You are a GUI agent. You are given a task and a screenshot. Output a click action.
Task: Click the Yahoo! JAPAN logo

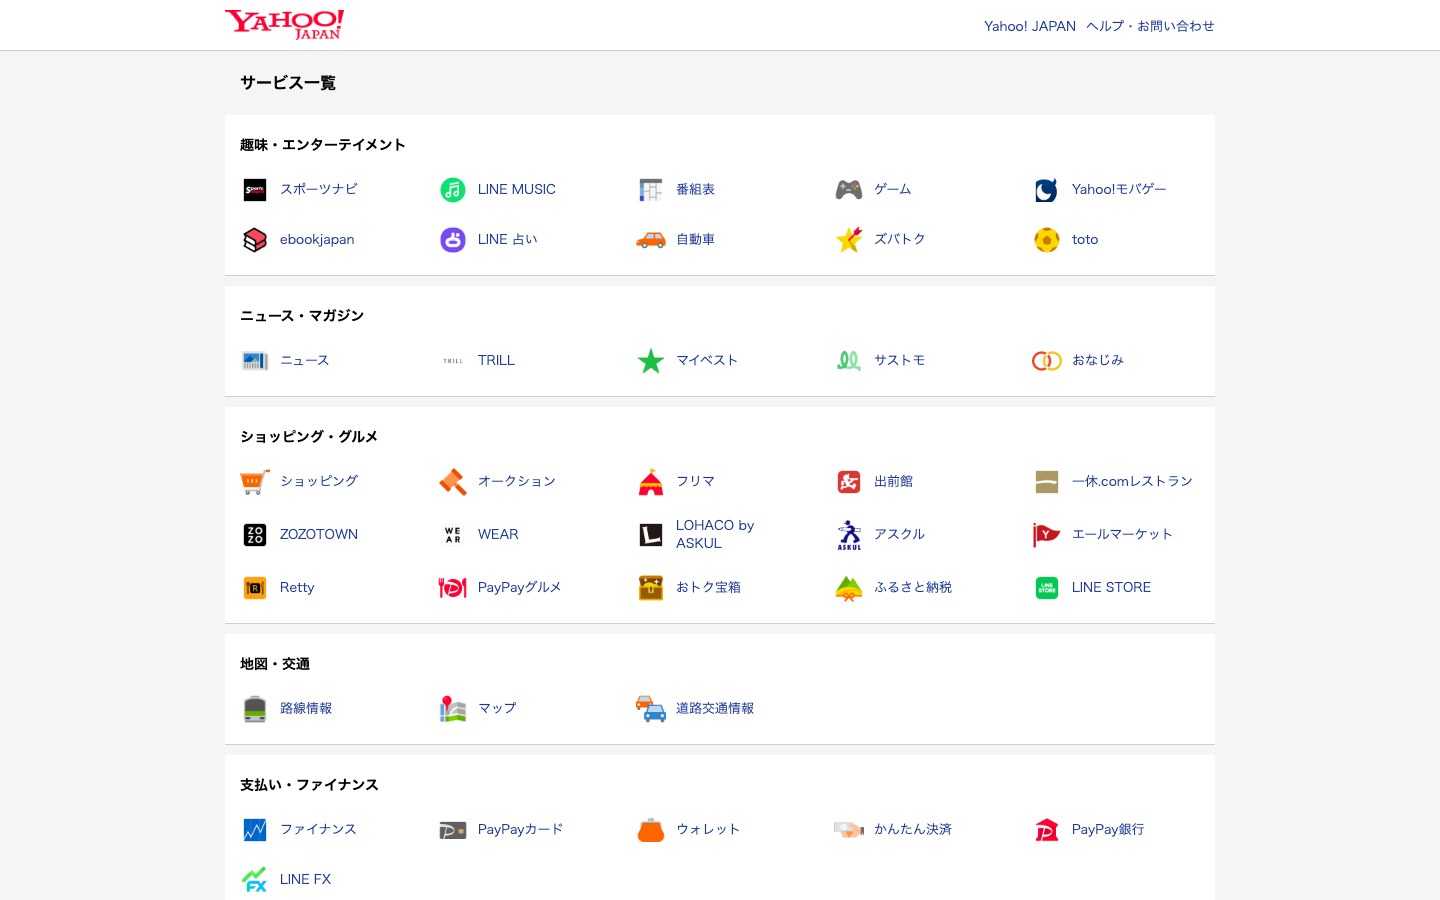click(x=285, y=25)
